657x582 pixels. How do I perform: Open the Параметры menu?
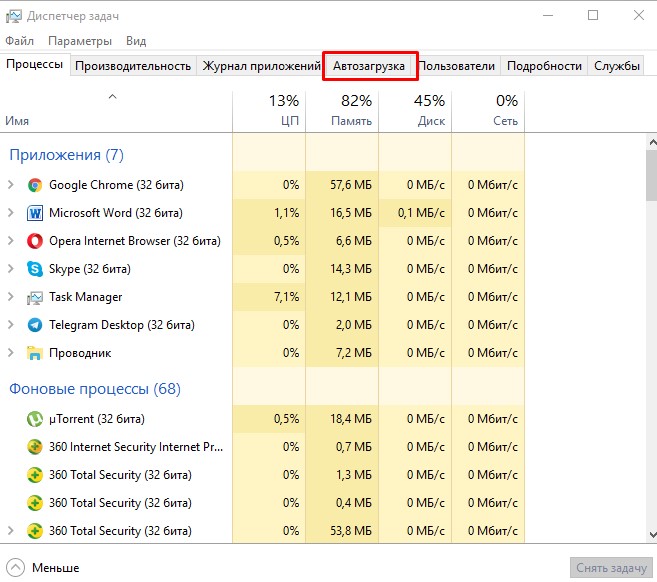(x=80, y=41)
